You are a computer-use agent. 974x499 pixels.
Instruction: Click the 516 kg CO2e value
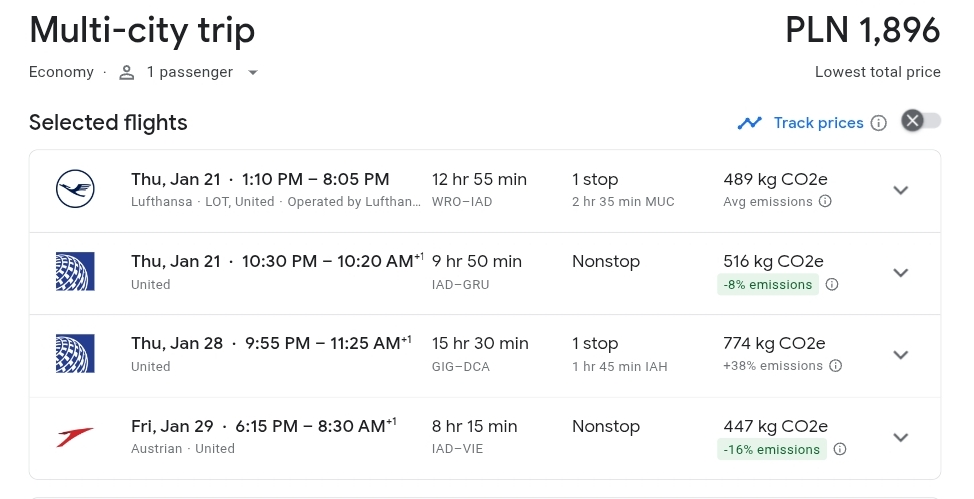[x=773, y=262]
